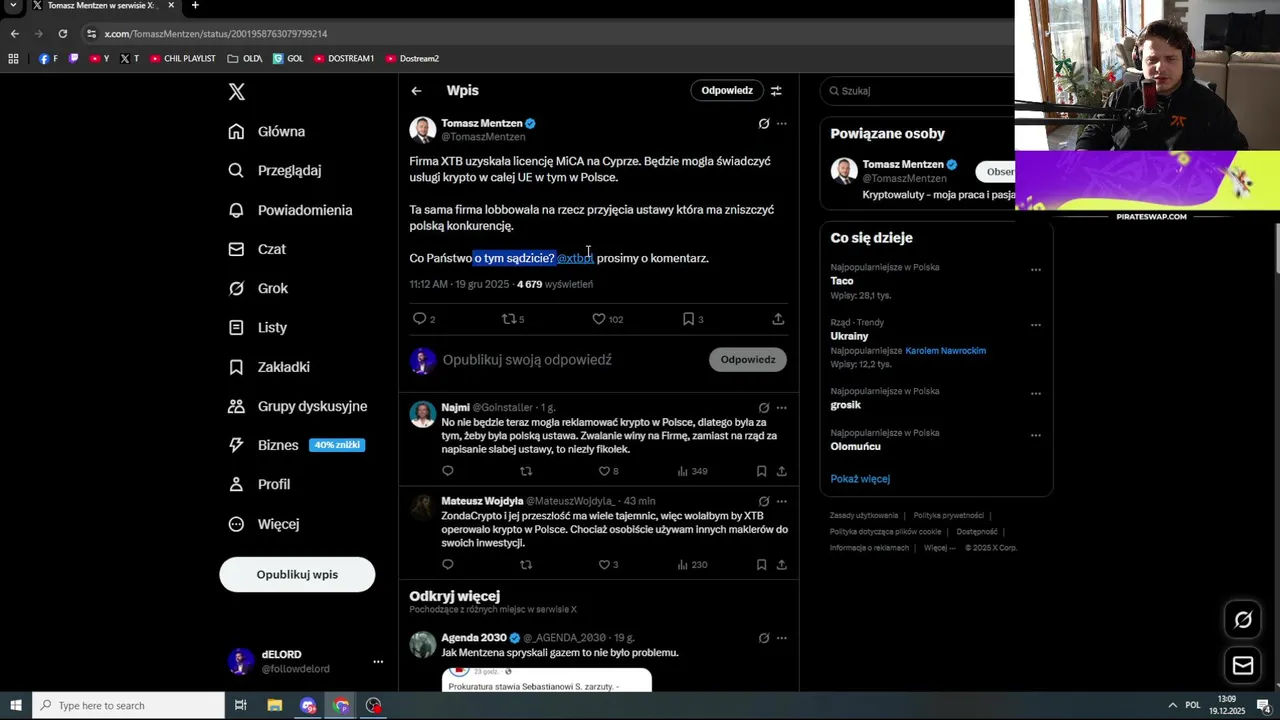Like Najmi's reply with 8 likes

608,471
